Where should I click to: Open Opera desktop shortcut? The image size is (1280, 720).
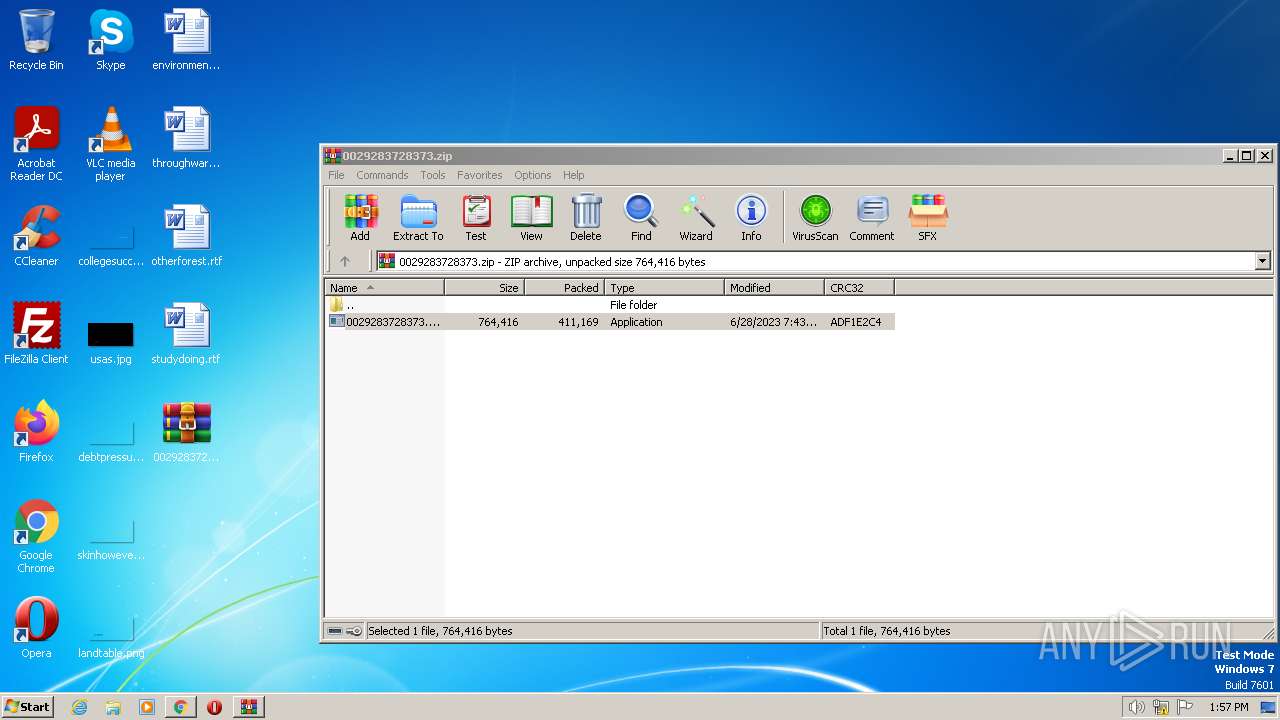[x=36, y=629]
